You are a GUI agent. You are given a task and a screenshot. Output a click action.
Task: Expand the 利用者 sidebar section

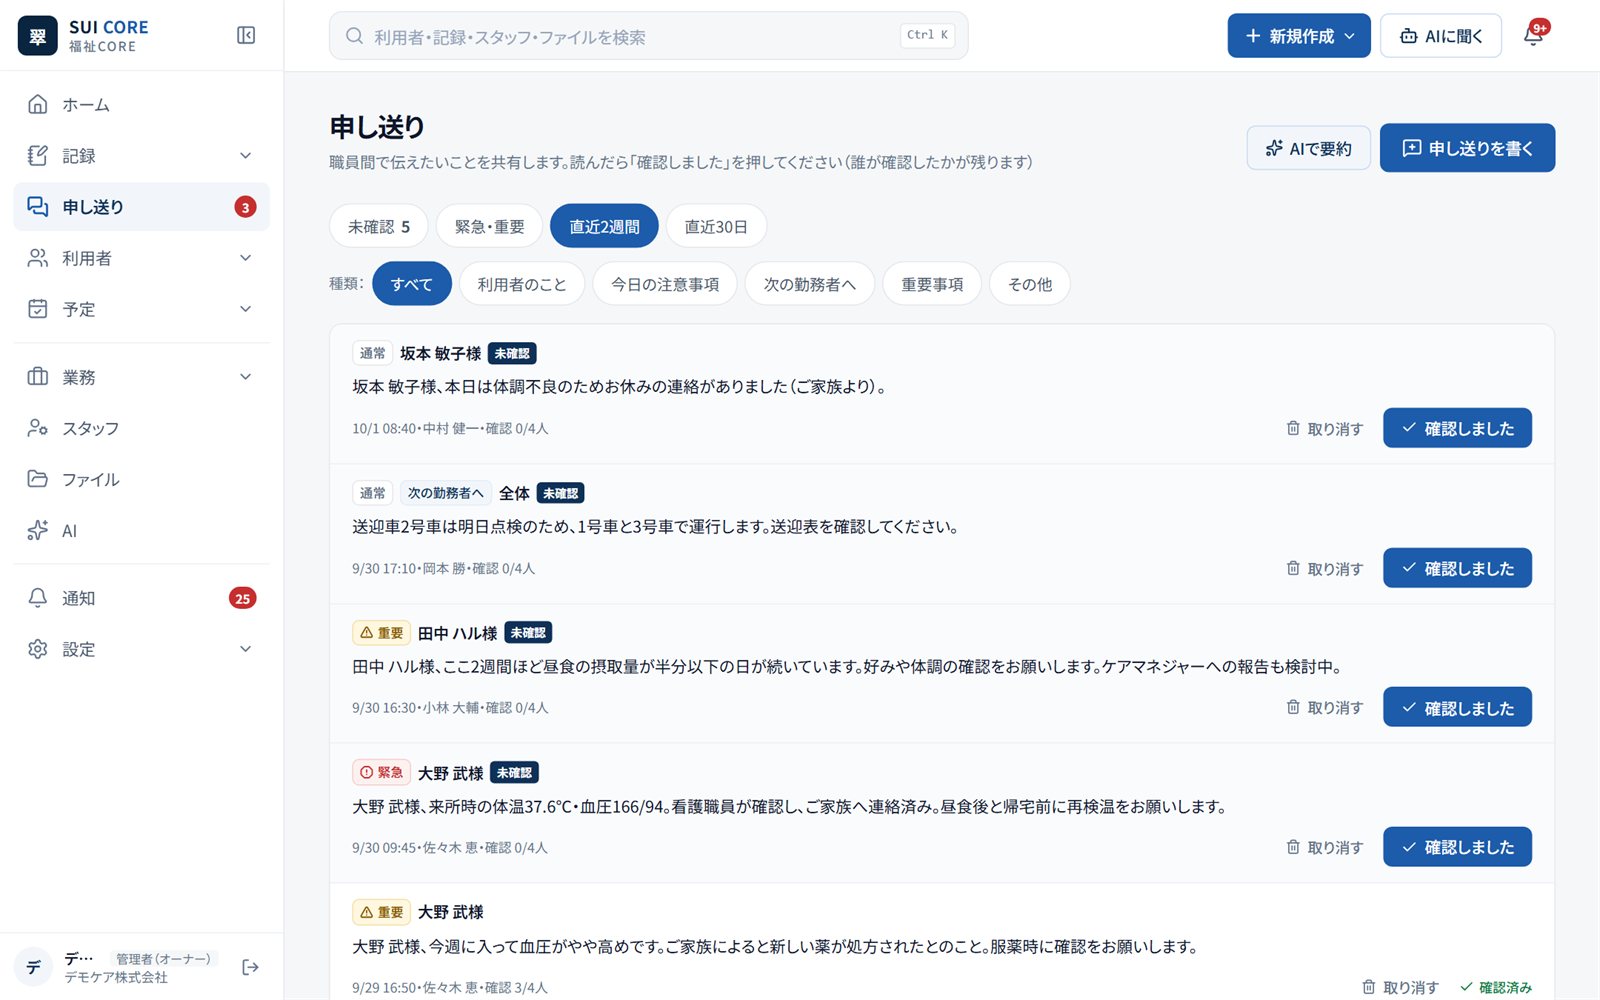pyautogui.click(x=142, y=258)
